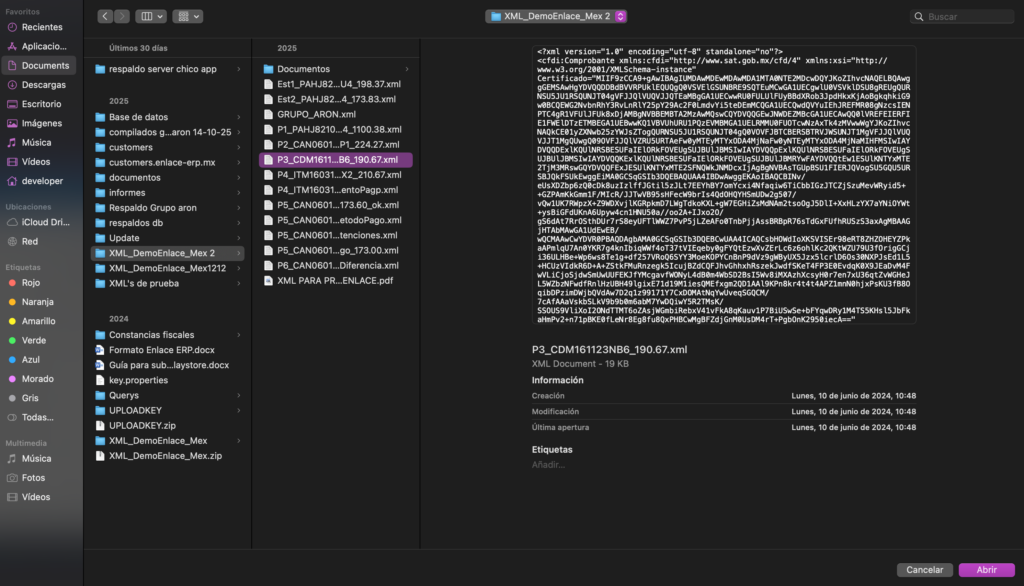Select the Constancias fiscales folder
Viewport: 1024px width, 586px height.
[x=168, y=335]
